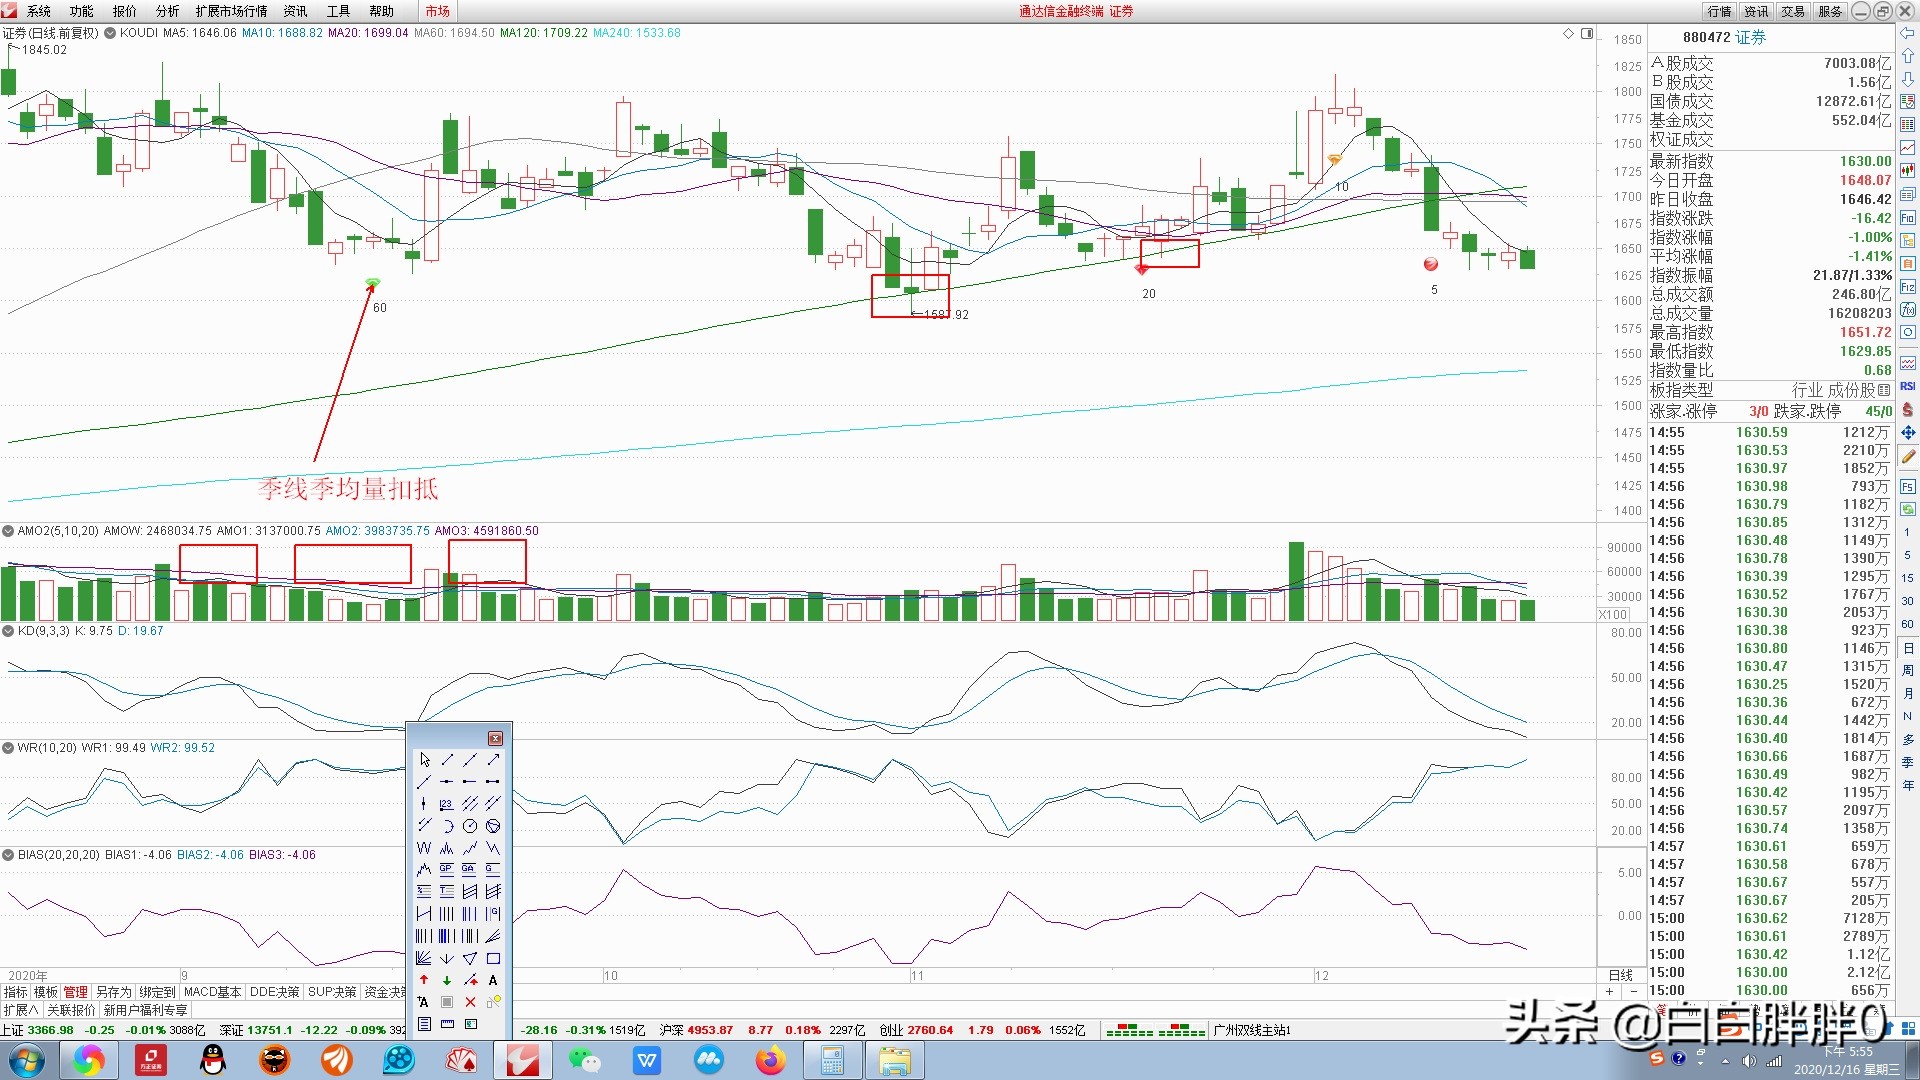
Task: Switch chart to 60-minute period
Action: tap(1907, 624)
